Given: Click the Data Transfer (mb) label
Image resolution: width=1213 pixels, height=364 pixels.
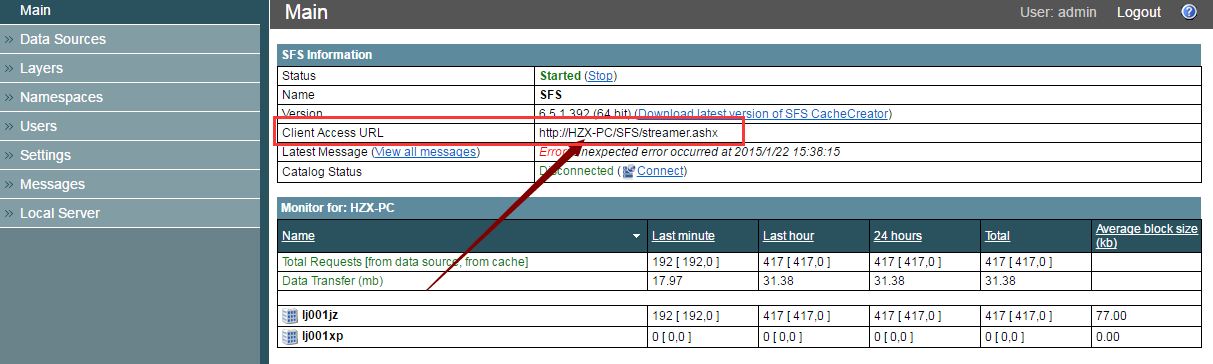Looking at the screenshot, I should coord(332,281).
